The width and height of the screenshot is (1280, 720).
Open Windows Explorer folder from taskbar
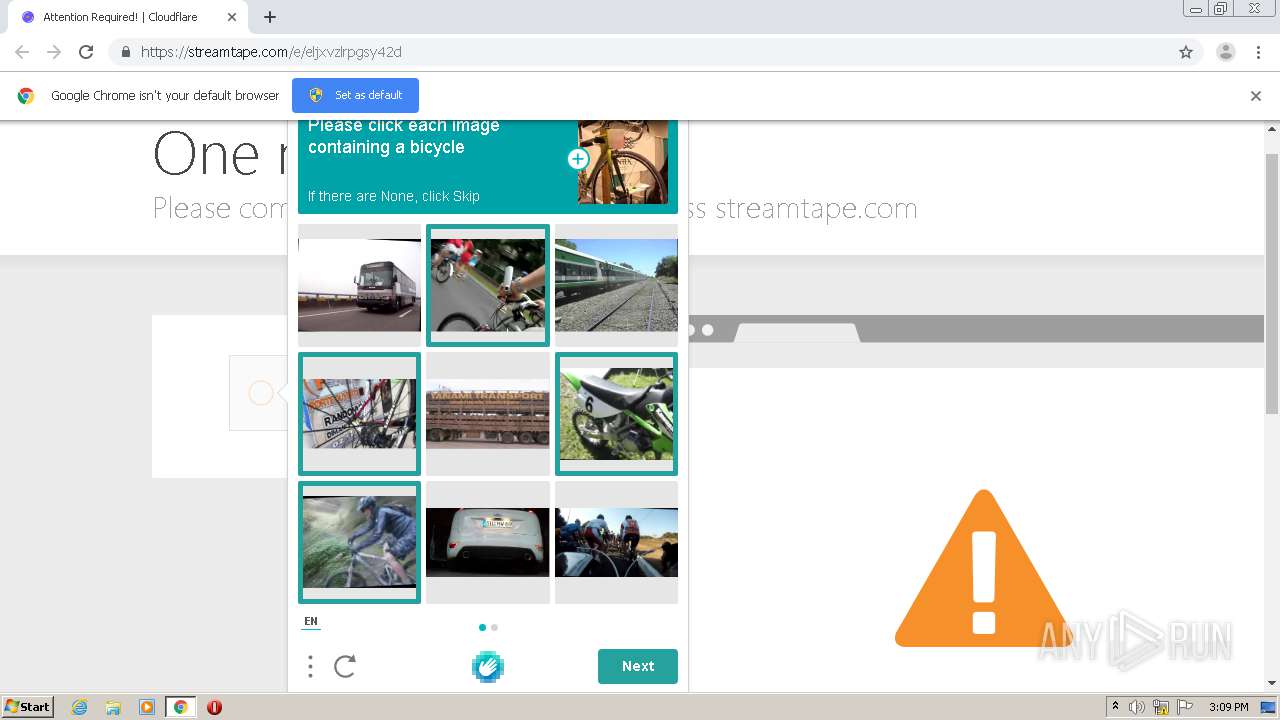click(x=113, y=707)
